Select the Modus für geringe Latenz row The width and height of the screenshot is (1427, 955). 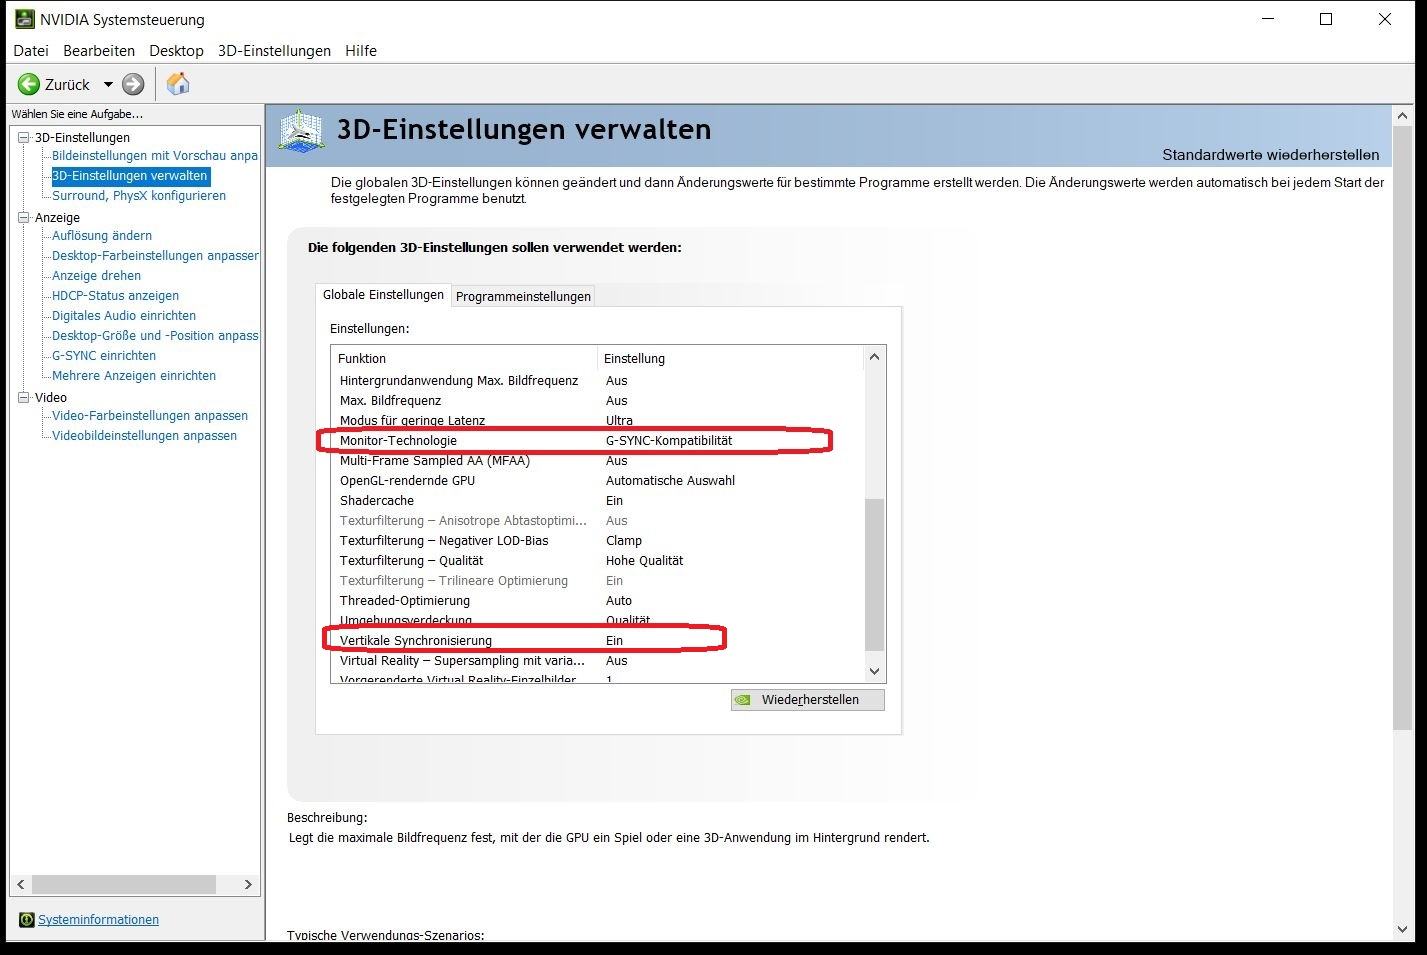pos(597,421)
